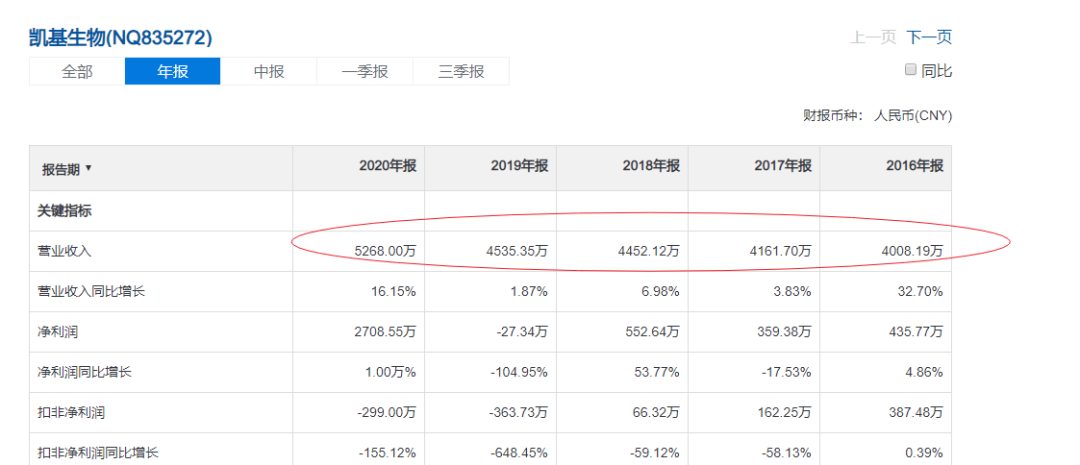Click the 净利润同比增长 row label
1080x465 pixels.
click(84, 373)
